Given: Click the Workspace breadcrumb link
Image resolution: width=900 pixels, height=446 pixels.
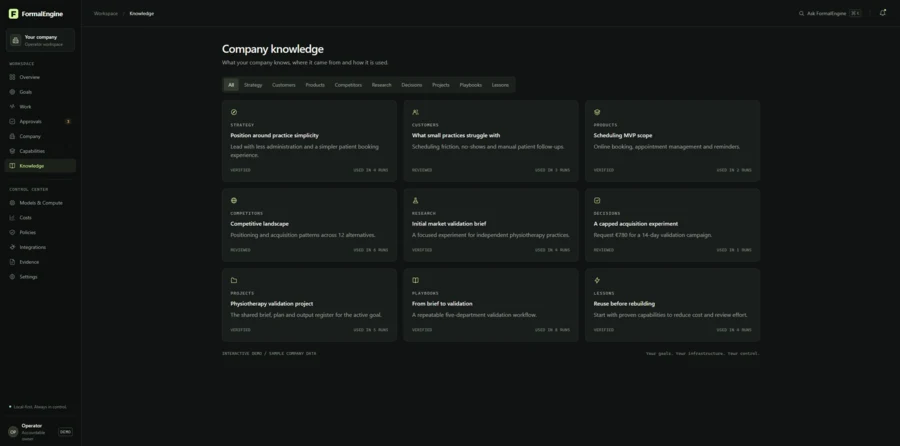Looking at the screenshot, I should pyautogui.click(x=106, y=13).
